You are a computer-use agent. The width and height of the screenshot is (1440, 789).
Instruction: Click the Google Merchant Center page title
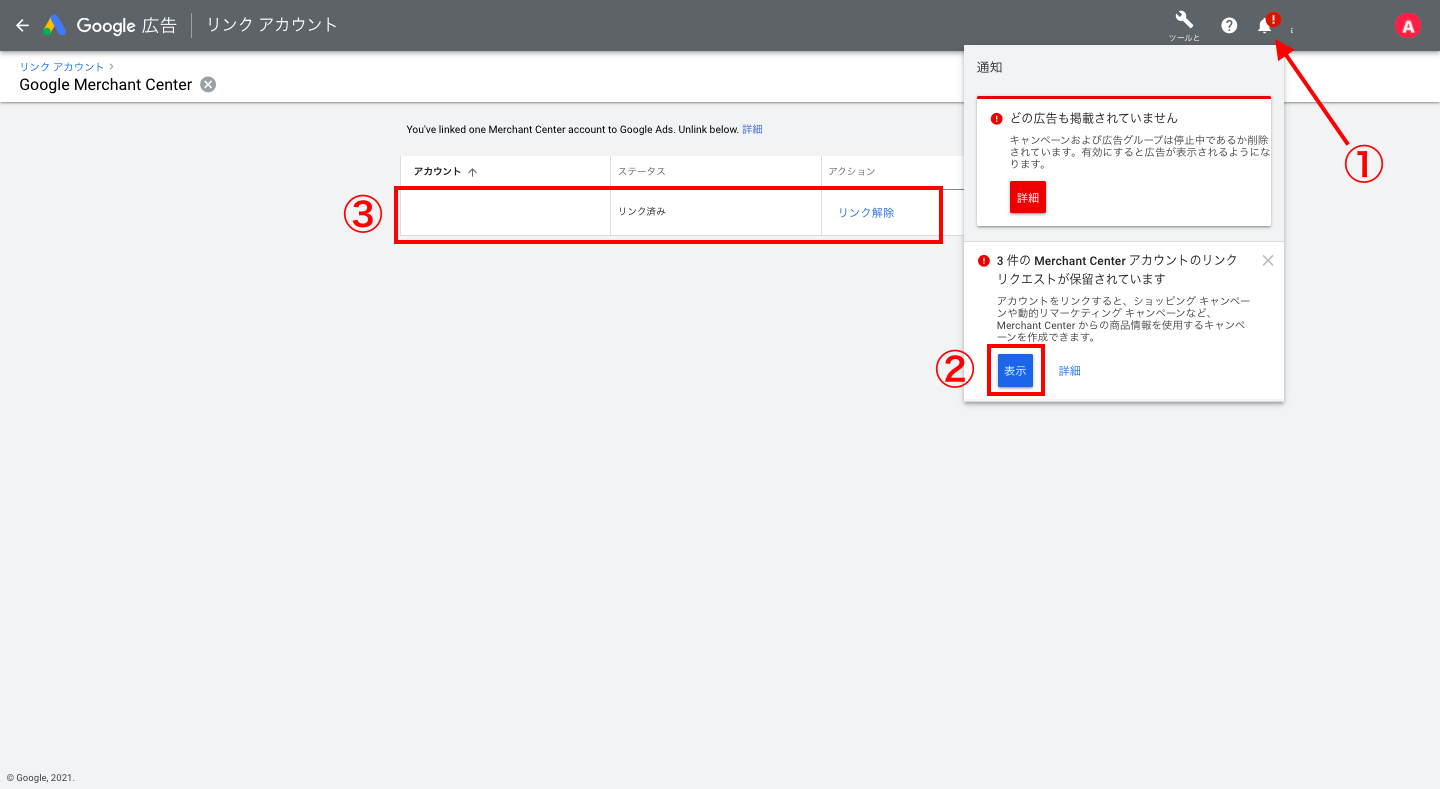tap(106, 85)
